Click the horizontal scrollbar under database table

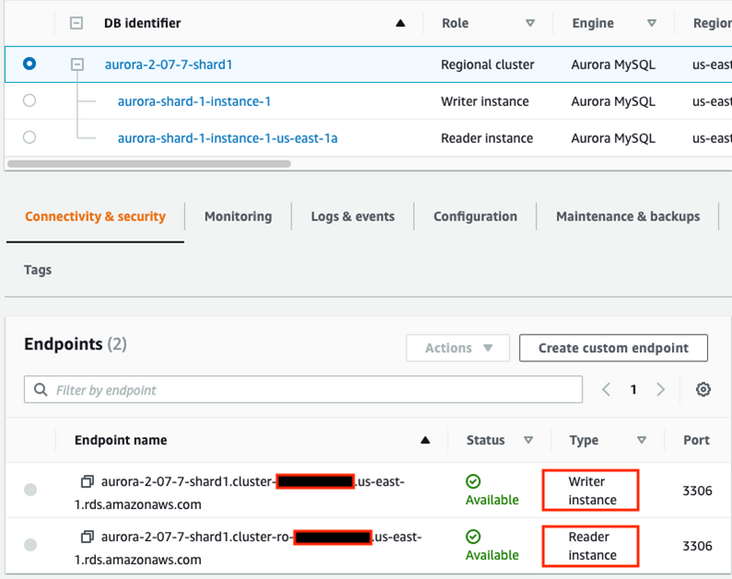click(149, 164)
